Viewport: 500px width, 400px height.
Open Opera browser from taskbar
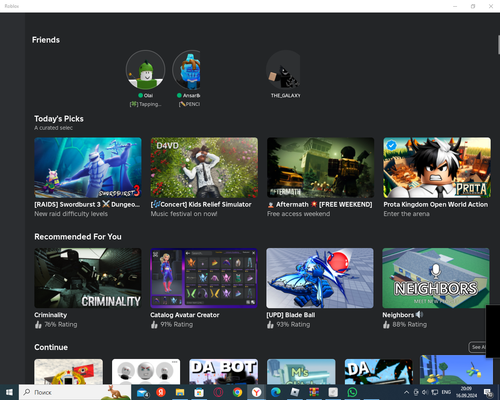coord(218,392)
